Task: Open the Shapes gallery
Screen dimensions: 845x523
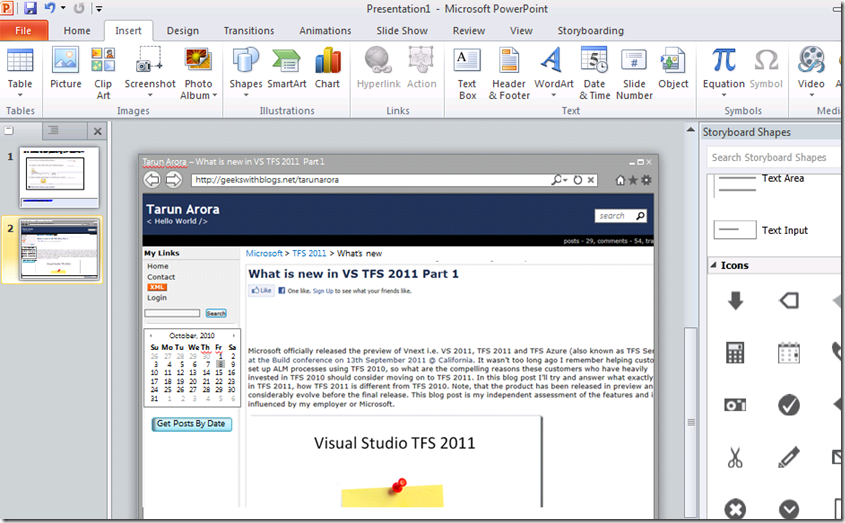Action: click(x=246, y=72)
